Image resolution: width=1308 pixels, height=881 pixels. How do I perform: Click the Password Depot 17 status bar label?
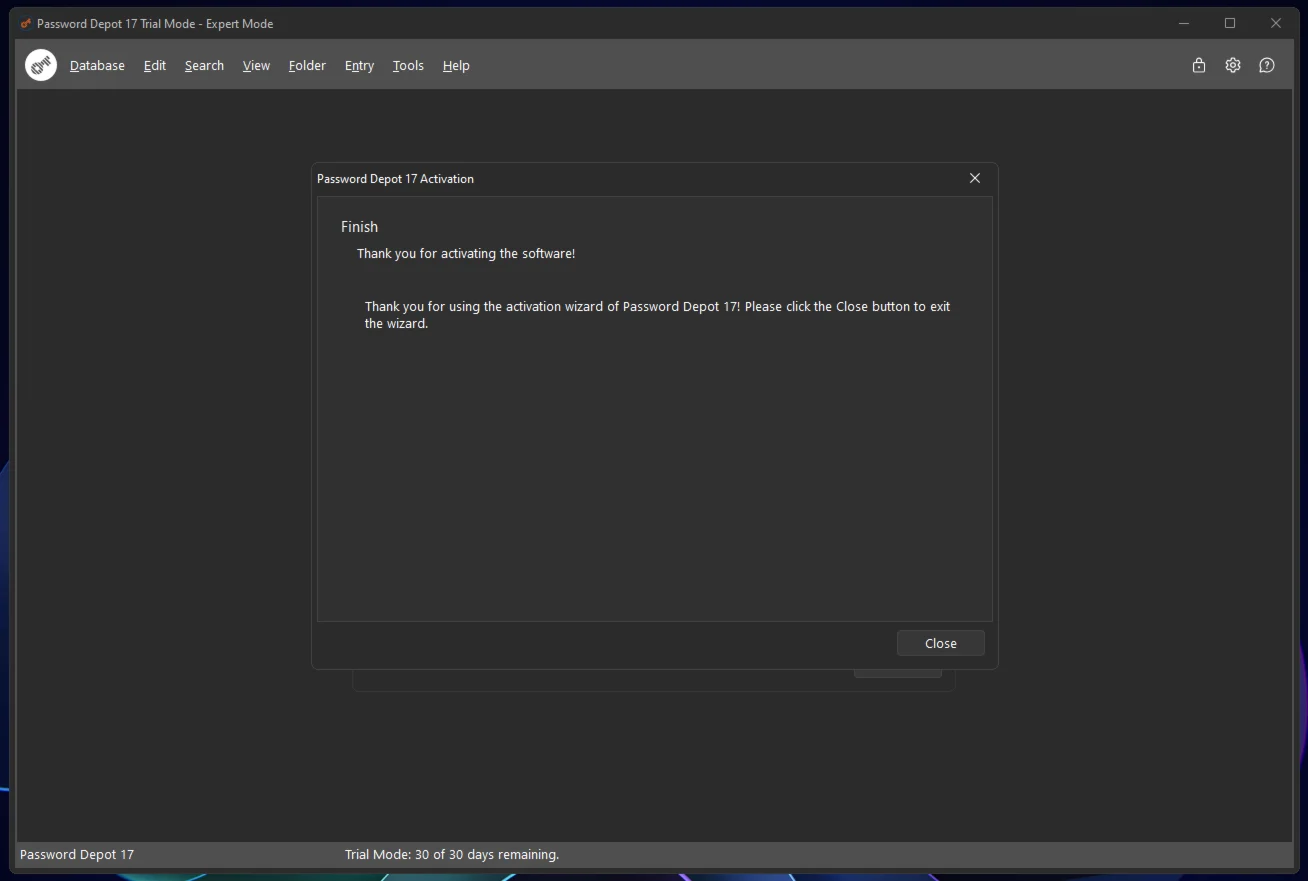point(77,854)
